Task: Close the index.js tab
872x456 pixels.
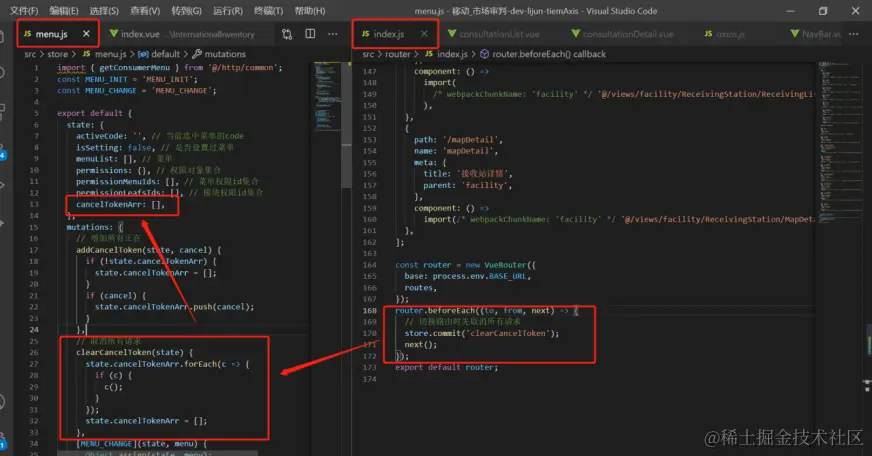Action: coord(424,34)
